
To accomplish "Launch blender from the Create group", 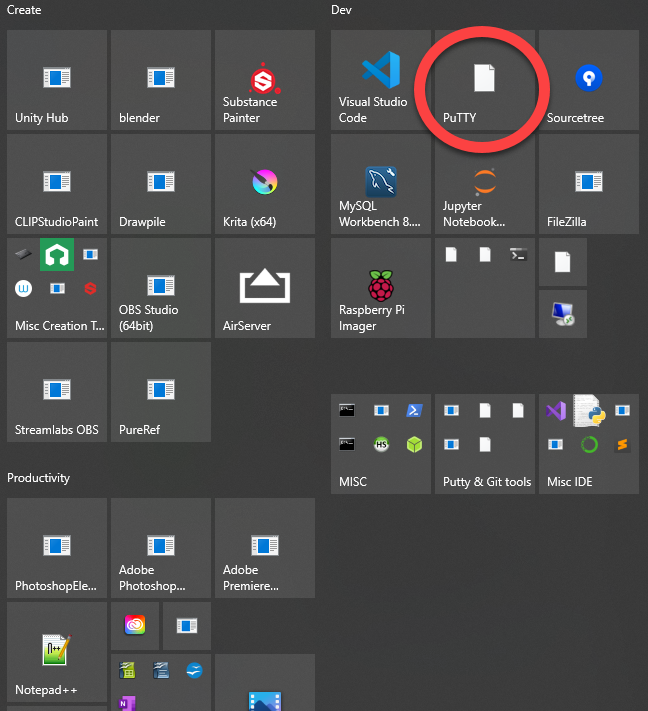I will [x=161, y=80].
